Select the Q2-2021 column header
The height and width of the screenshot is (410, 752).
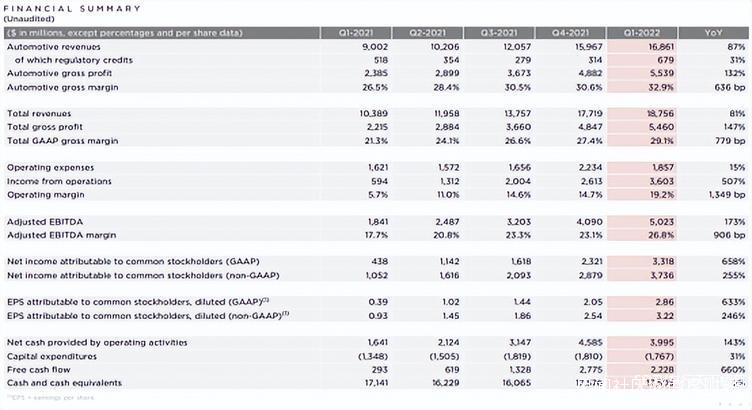[429, 33]
